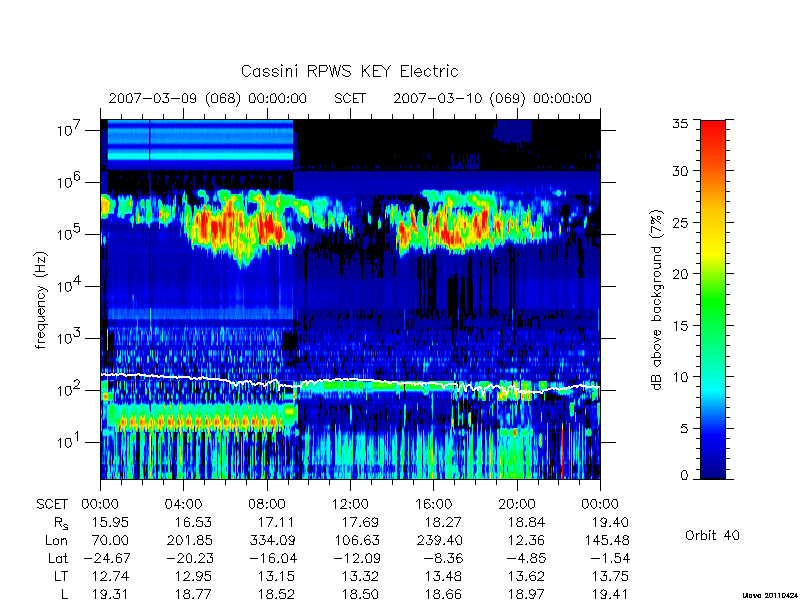
Task: Click the 16:00 time tick label
Action: (433, 505)
